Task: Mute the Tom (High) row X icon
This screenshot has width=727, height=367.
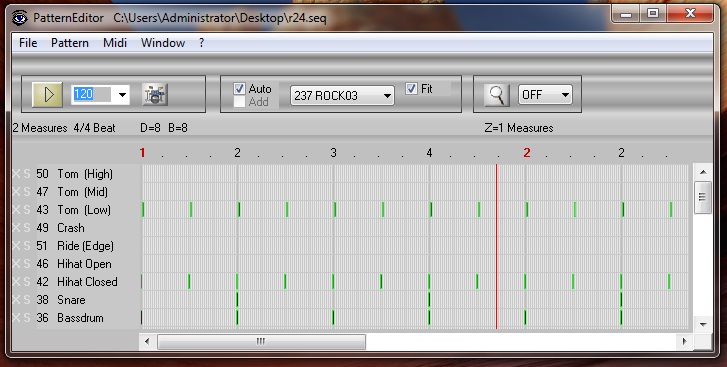Action: pyautogui.click(x=16, y=174)
